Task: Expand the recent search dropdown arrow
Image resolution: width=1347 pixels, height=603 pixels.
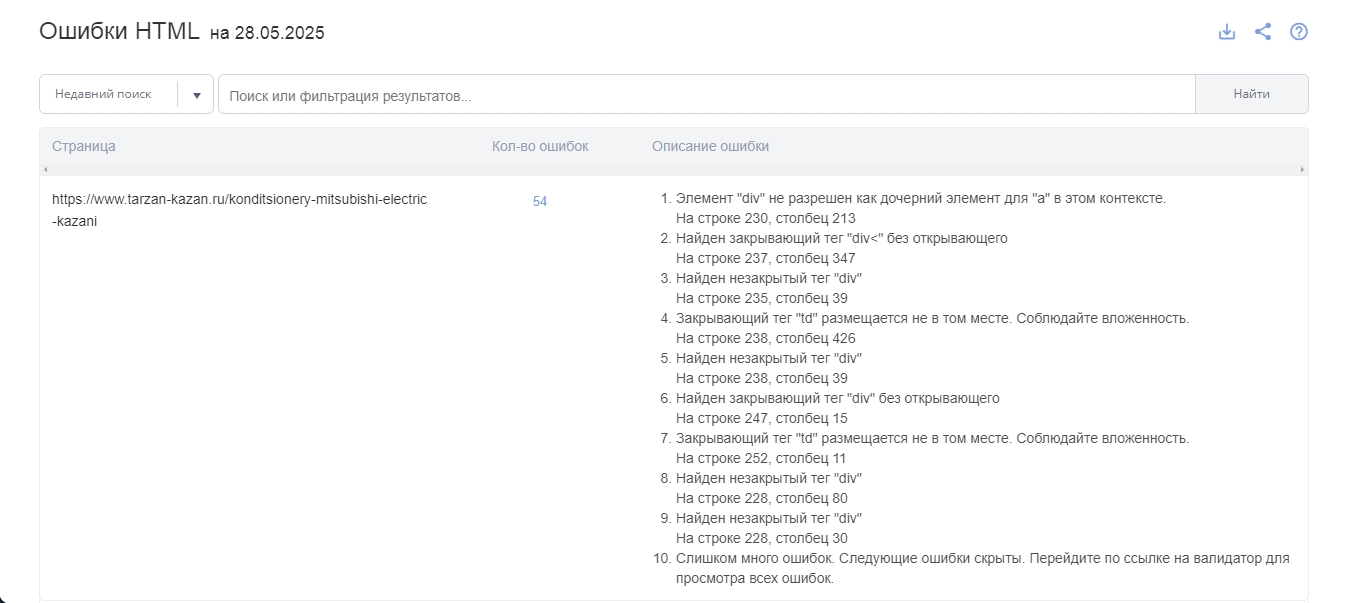Action: (197, 95)
